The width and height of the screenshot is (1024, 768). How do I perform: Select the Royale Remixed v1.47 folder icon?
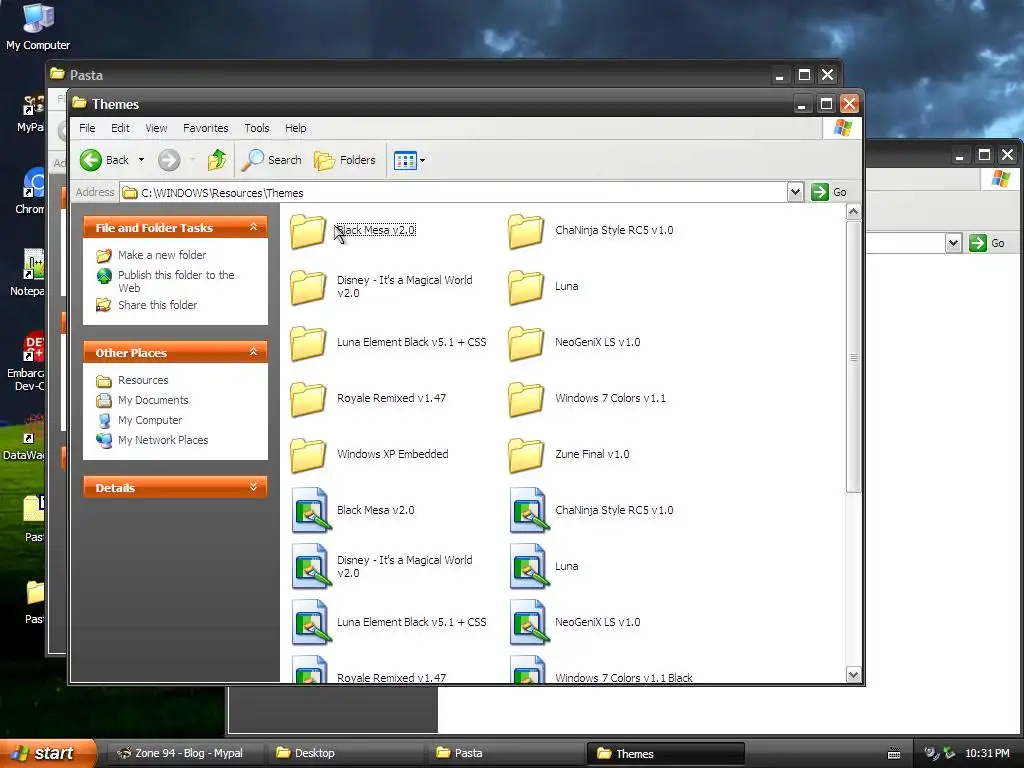308,398
